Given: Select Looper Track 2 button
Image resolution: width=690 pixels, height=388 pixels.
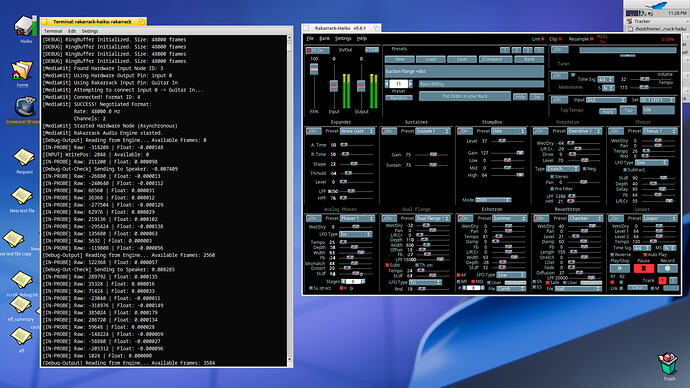Looking at the screenshot, I should (x=673, y=280).
